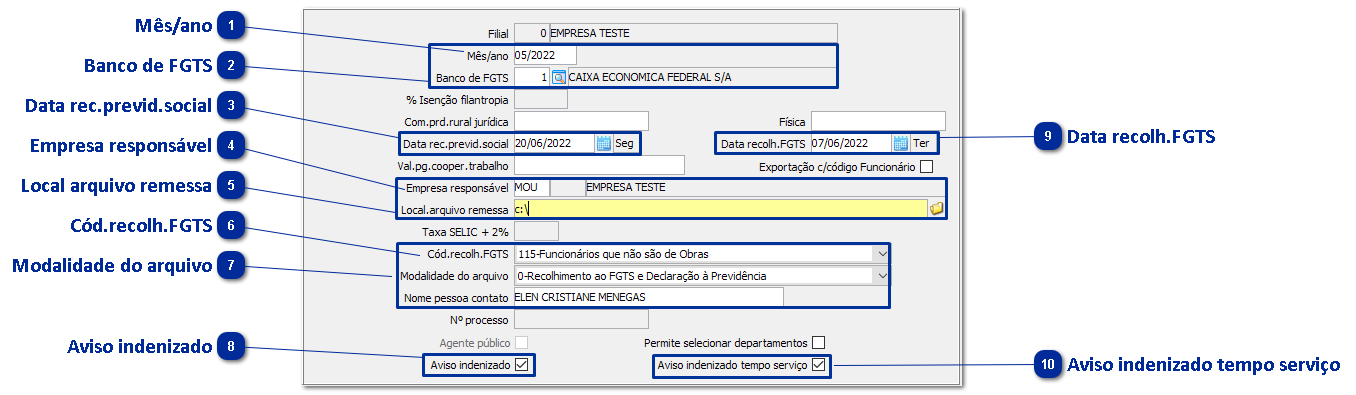
Task: Edit Nome pessoa contato field
Action: tap(648, 297)
